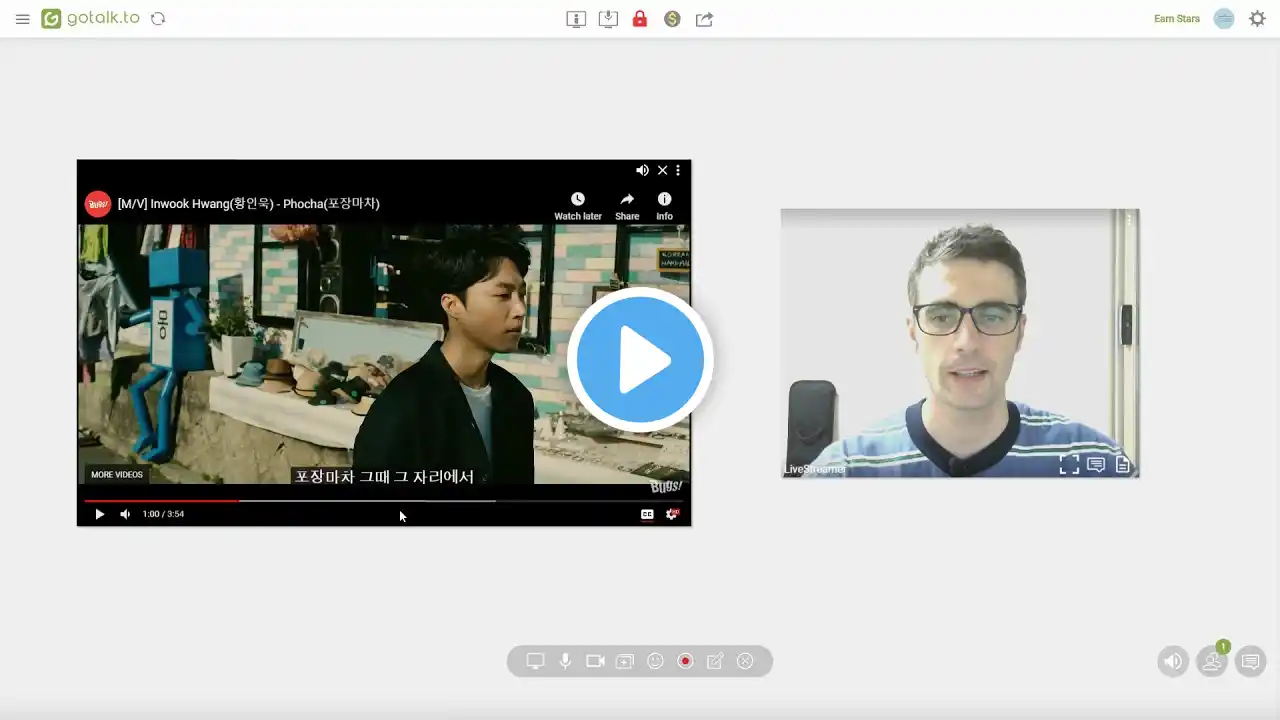Open the whiteboard edit icon
1280x720 pixels.
click(x=715, y=661)
